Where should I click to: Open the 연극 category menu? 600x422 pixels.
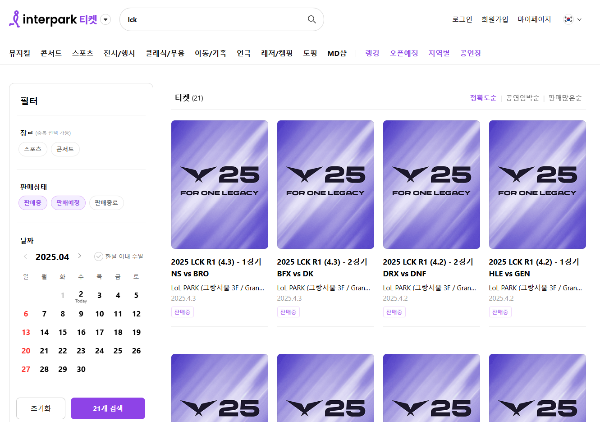point(243,53)
